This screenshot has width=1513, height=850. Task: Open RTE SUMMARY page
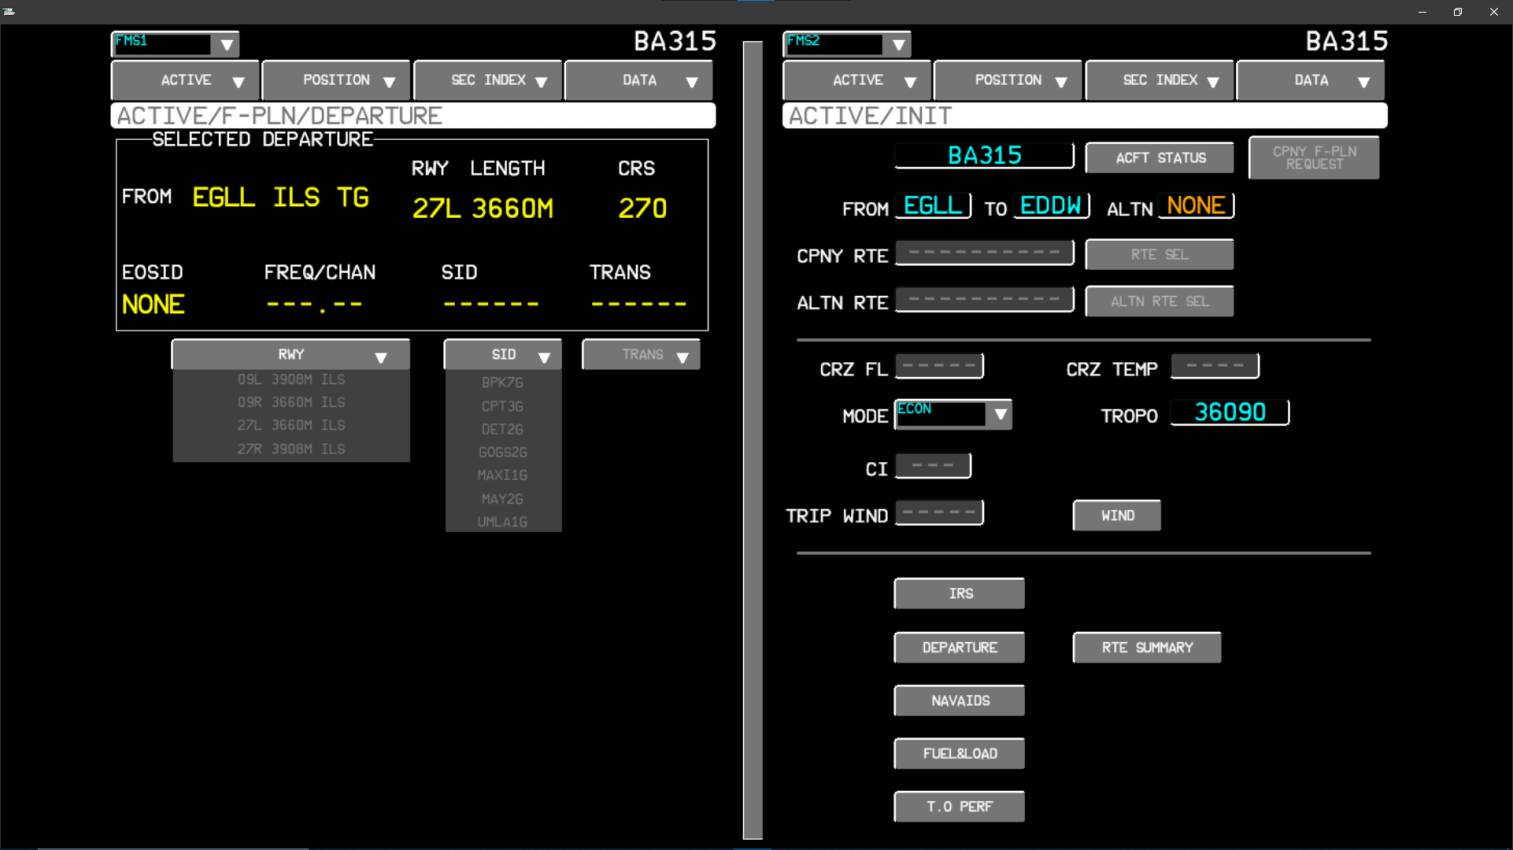click(1147, 648)
